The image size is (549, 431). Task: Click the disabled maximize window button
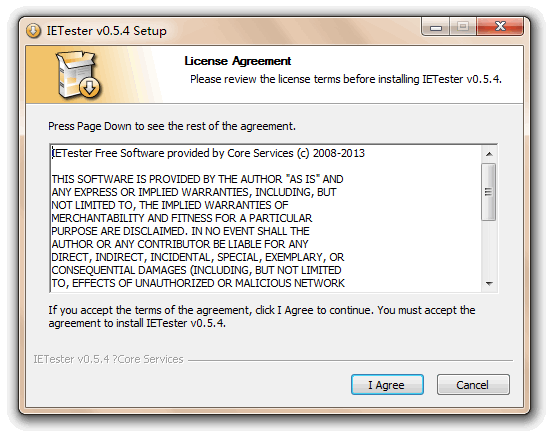[463, 27]
